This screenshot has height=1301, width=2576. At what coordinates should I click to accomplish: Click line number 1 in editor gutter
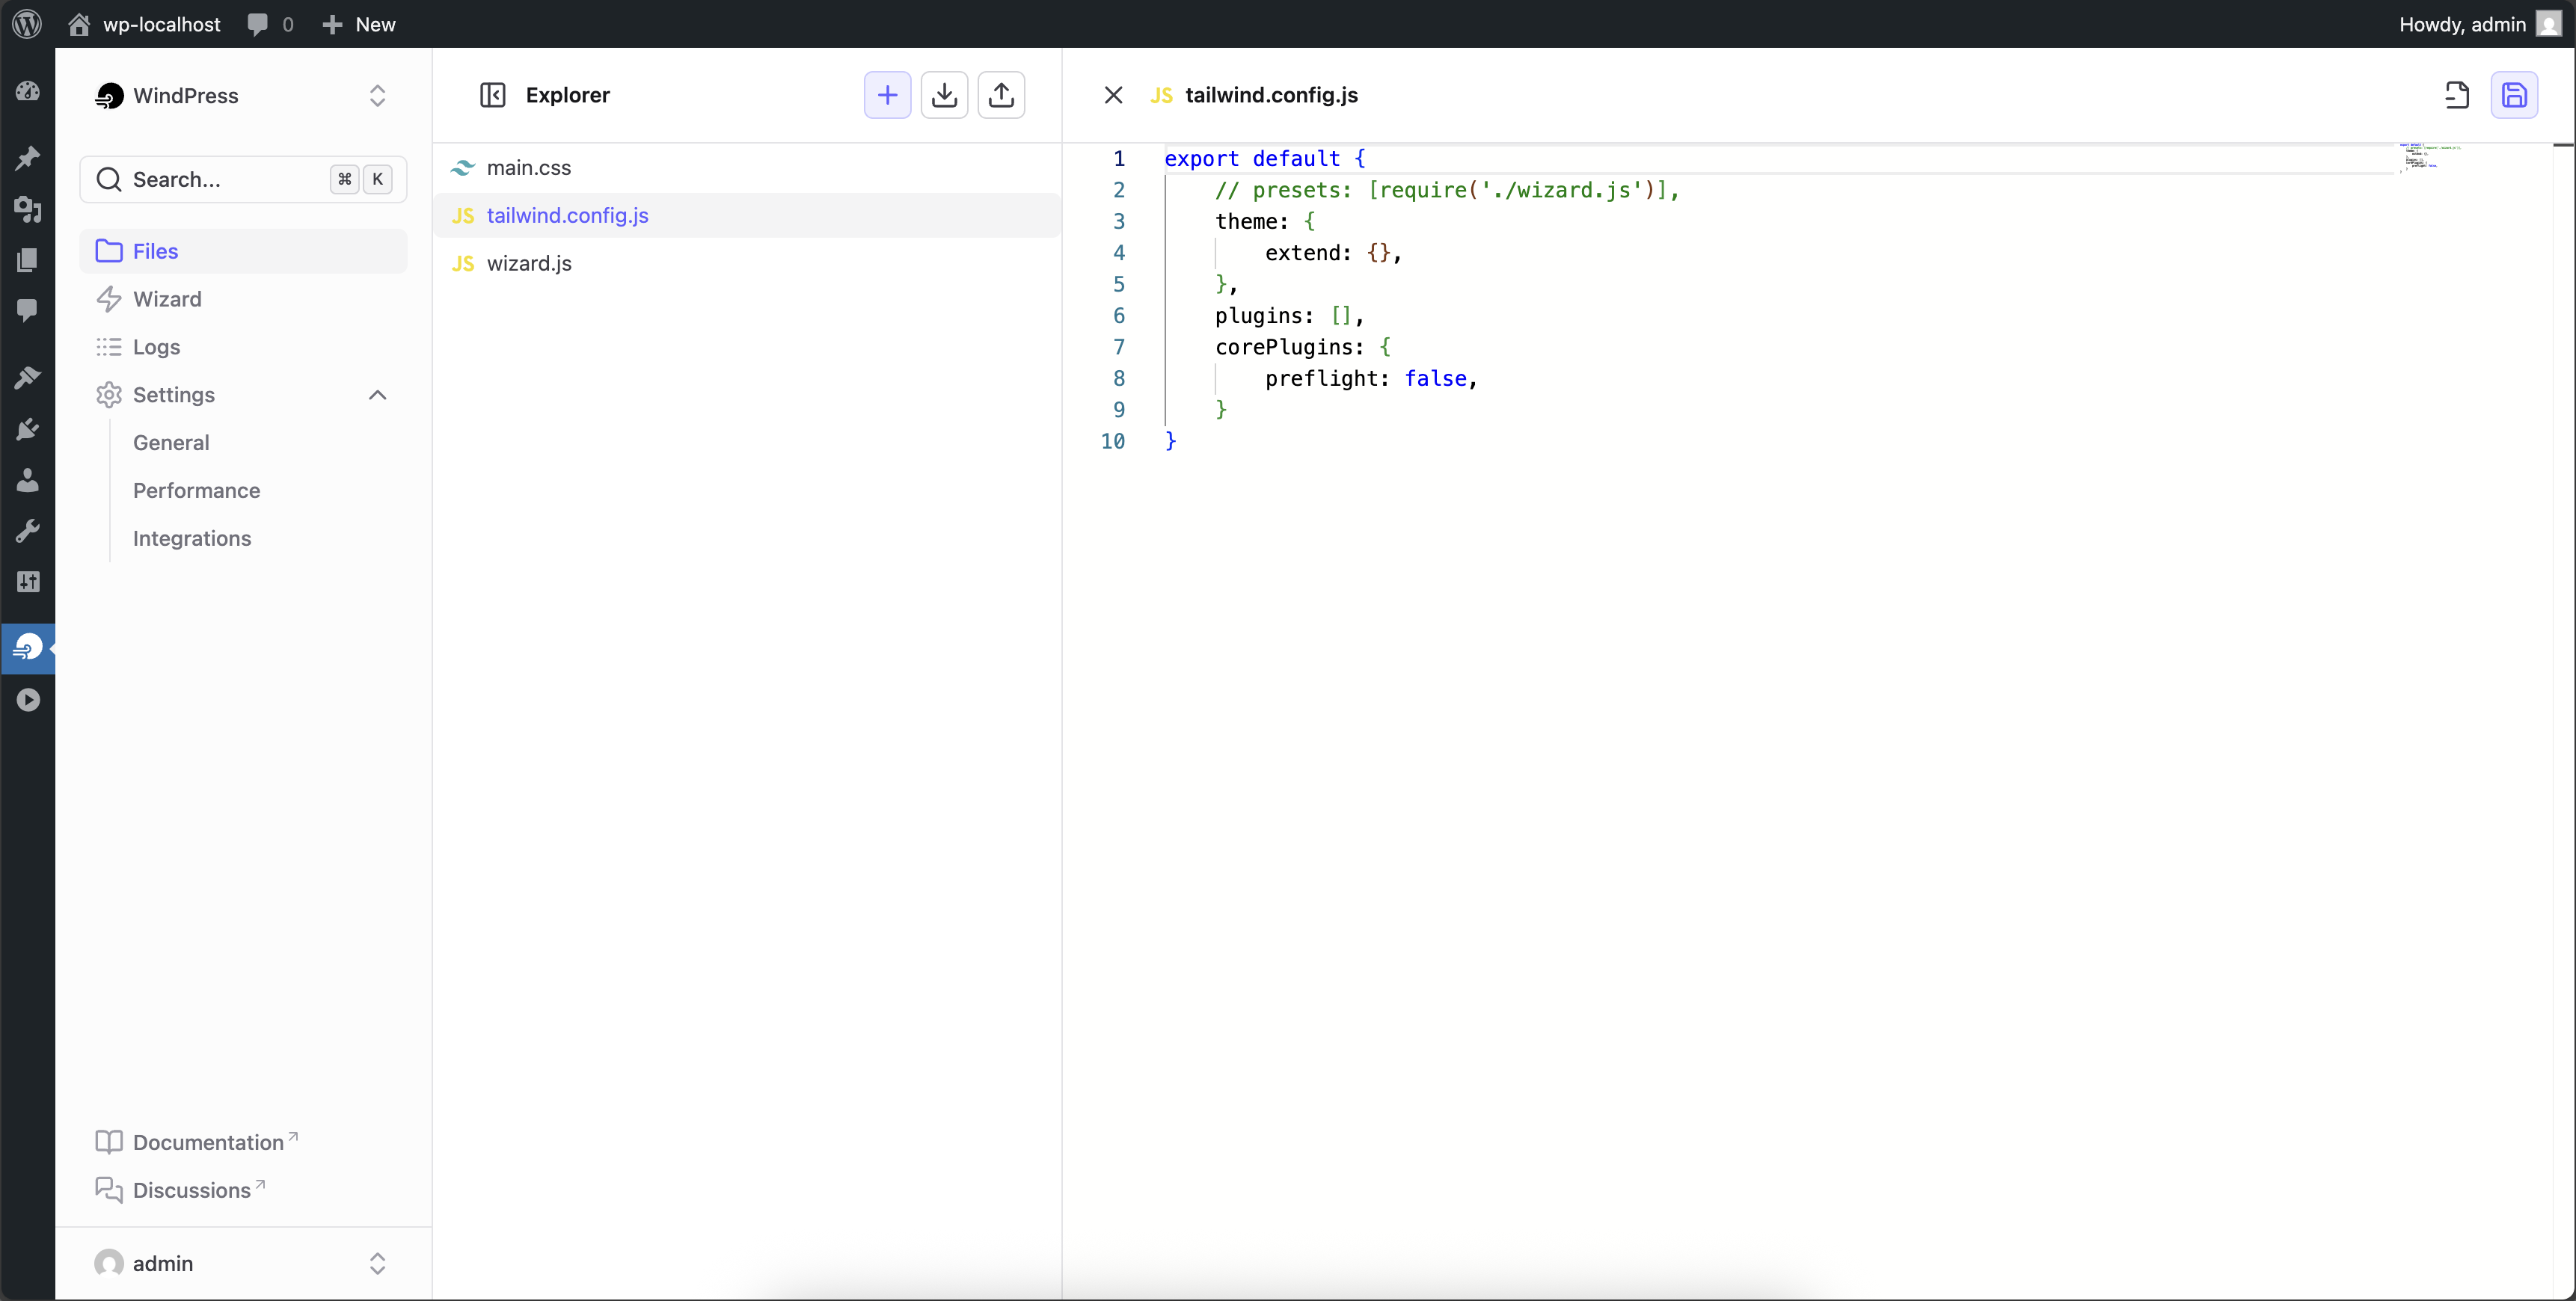pyautogui.click(x=1119, y=158)
